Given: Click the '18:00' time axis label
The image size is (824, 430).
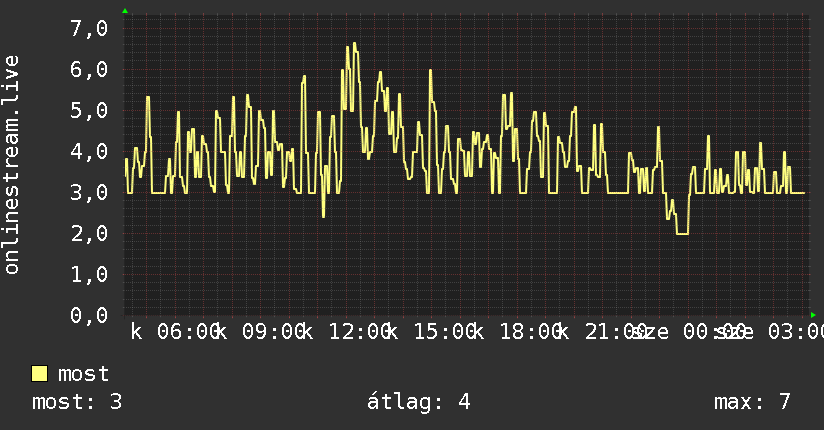Looking at the screenshot, I should (x=531, y=332).
